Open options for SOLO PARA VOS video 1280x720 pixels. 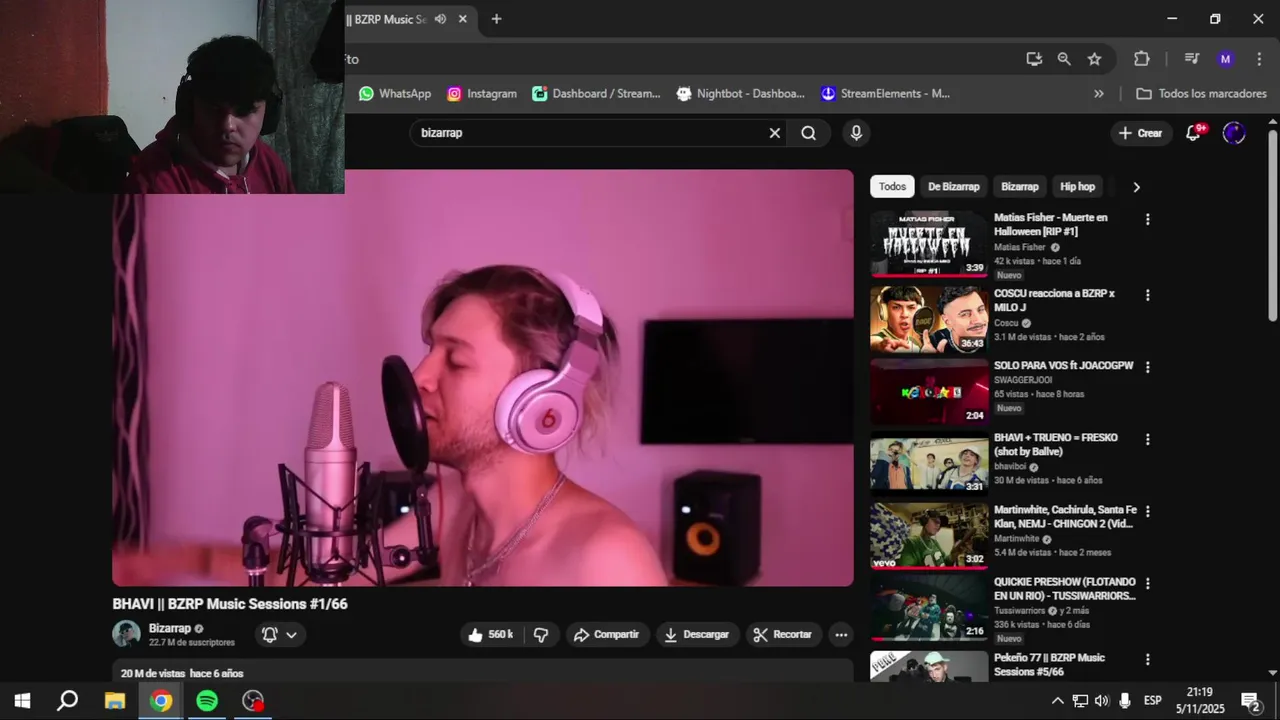pos(1147,367)
